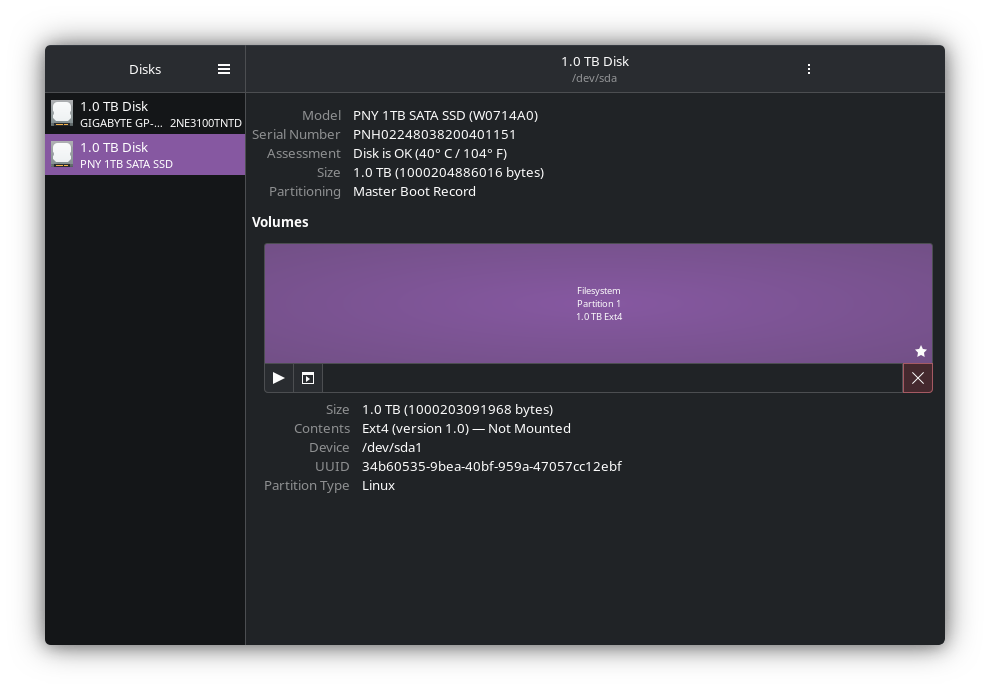
Task: Select the 1.0 TB Ext4 partition block
Action: (x=598, y=303)
